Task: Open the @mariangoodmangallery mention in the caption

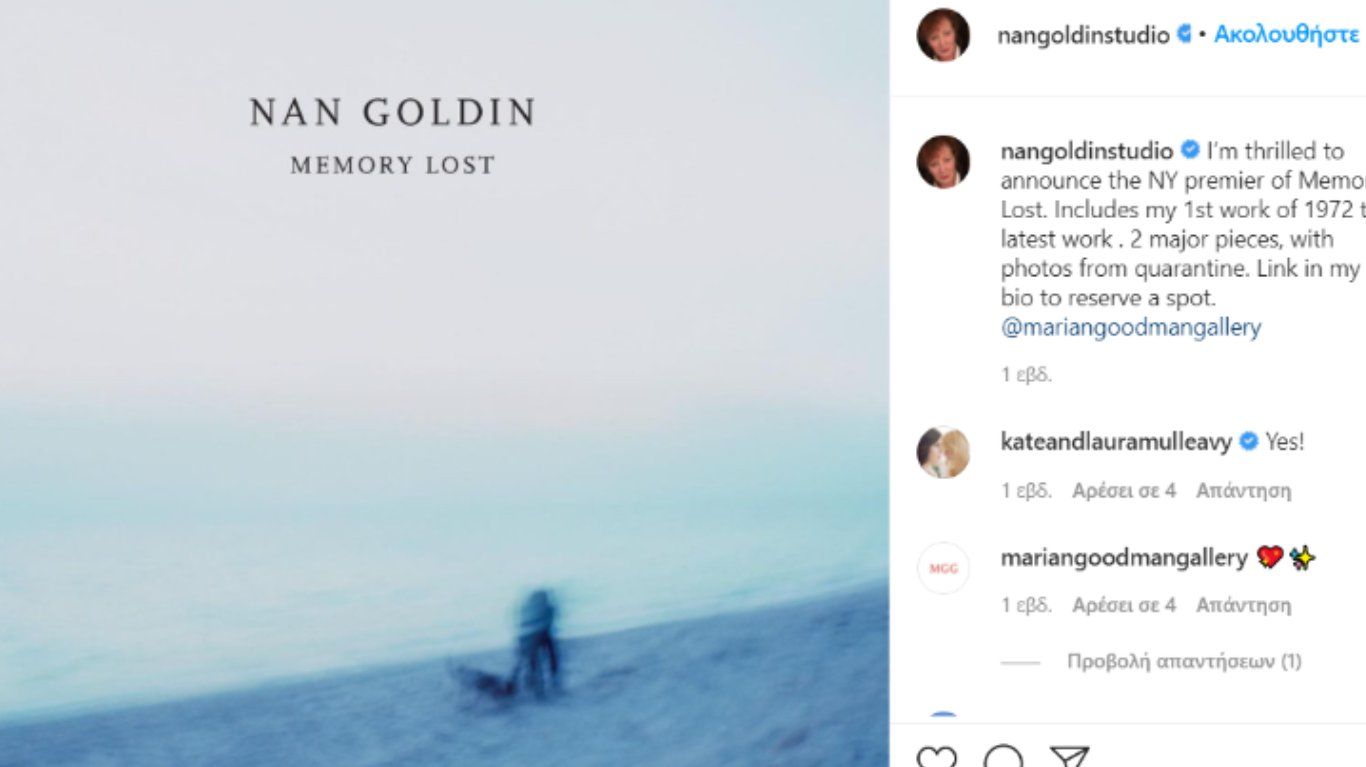Action: [x=1131, y=327]
